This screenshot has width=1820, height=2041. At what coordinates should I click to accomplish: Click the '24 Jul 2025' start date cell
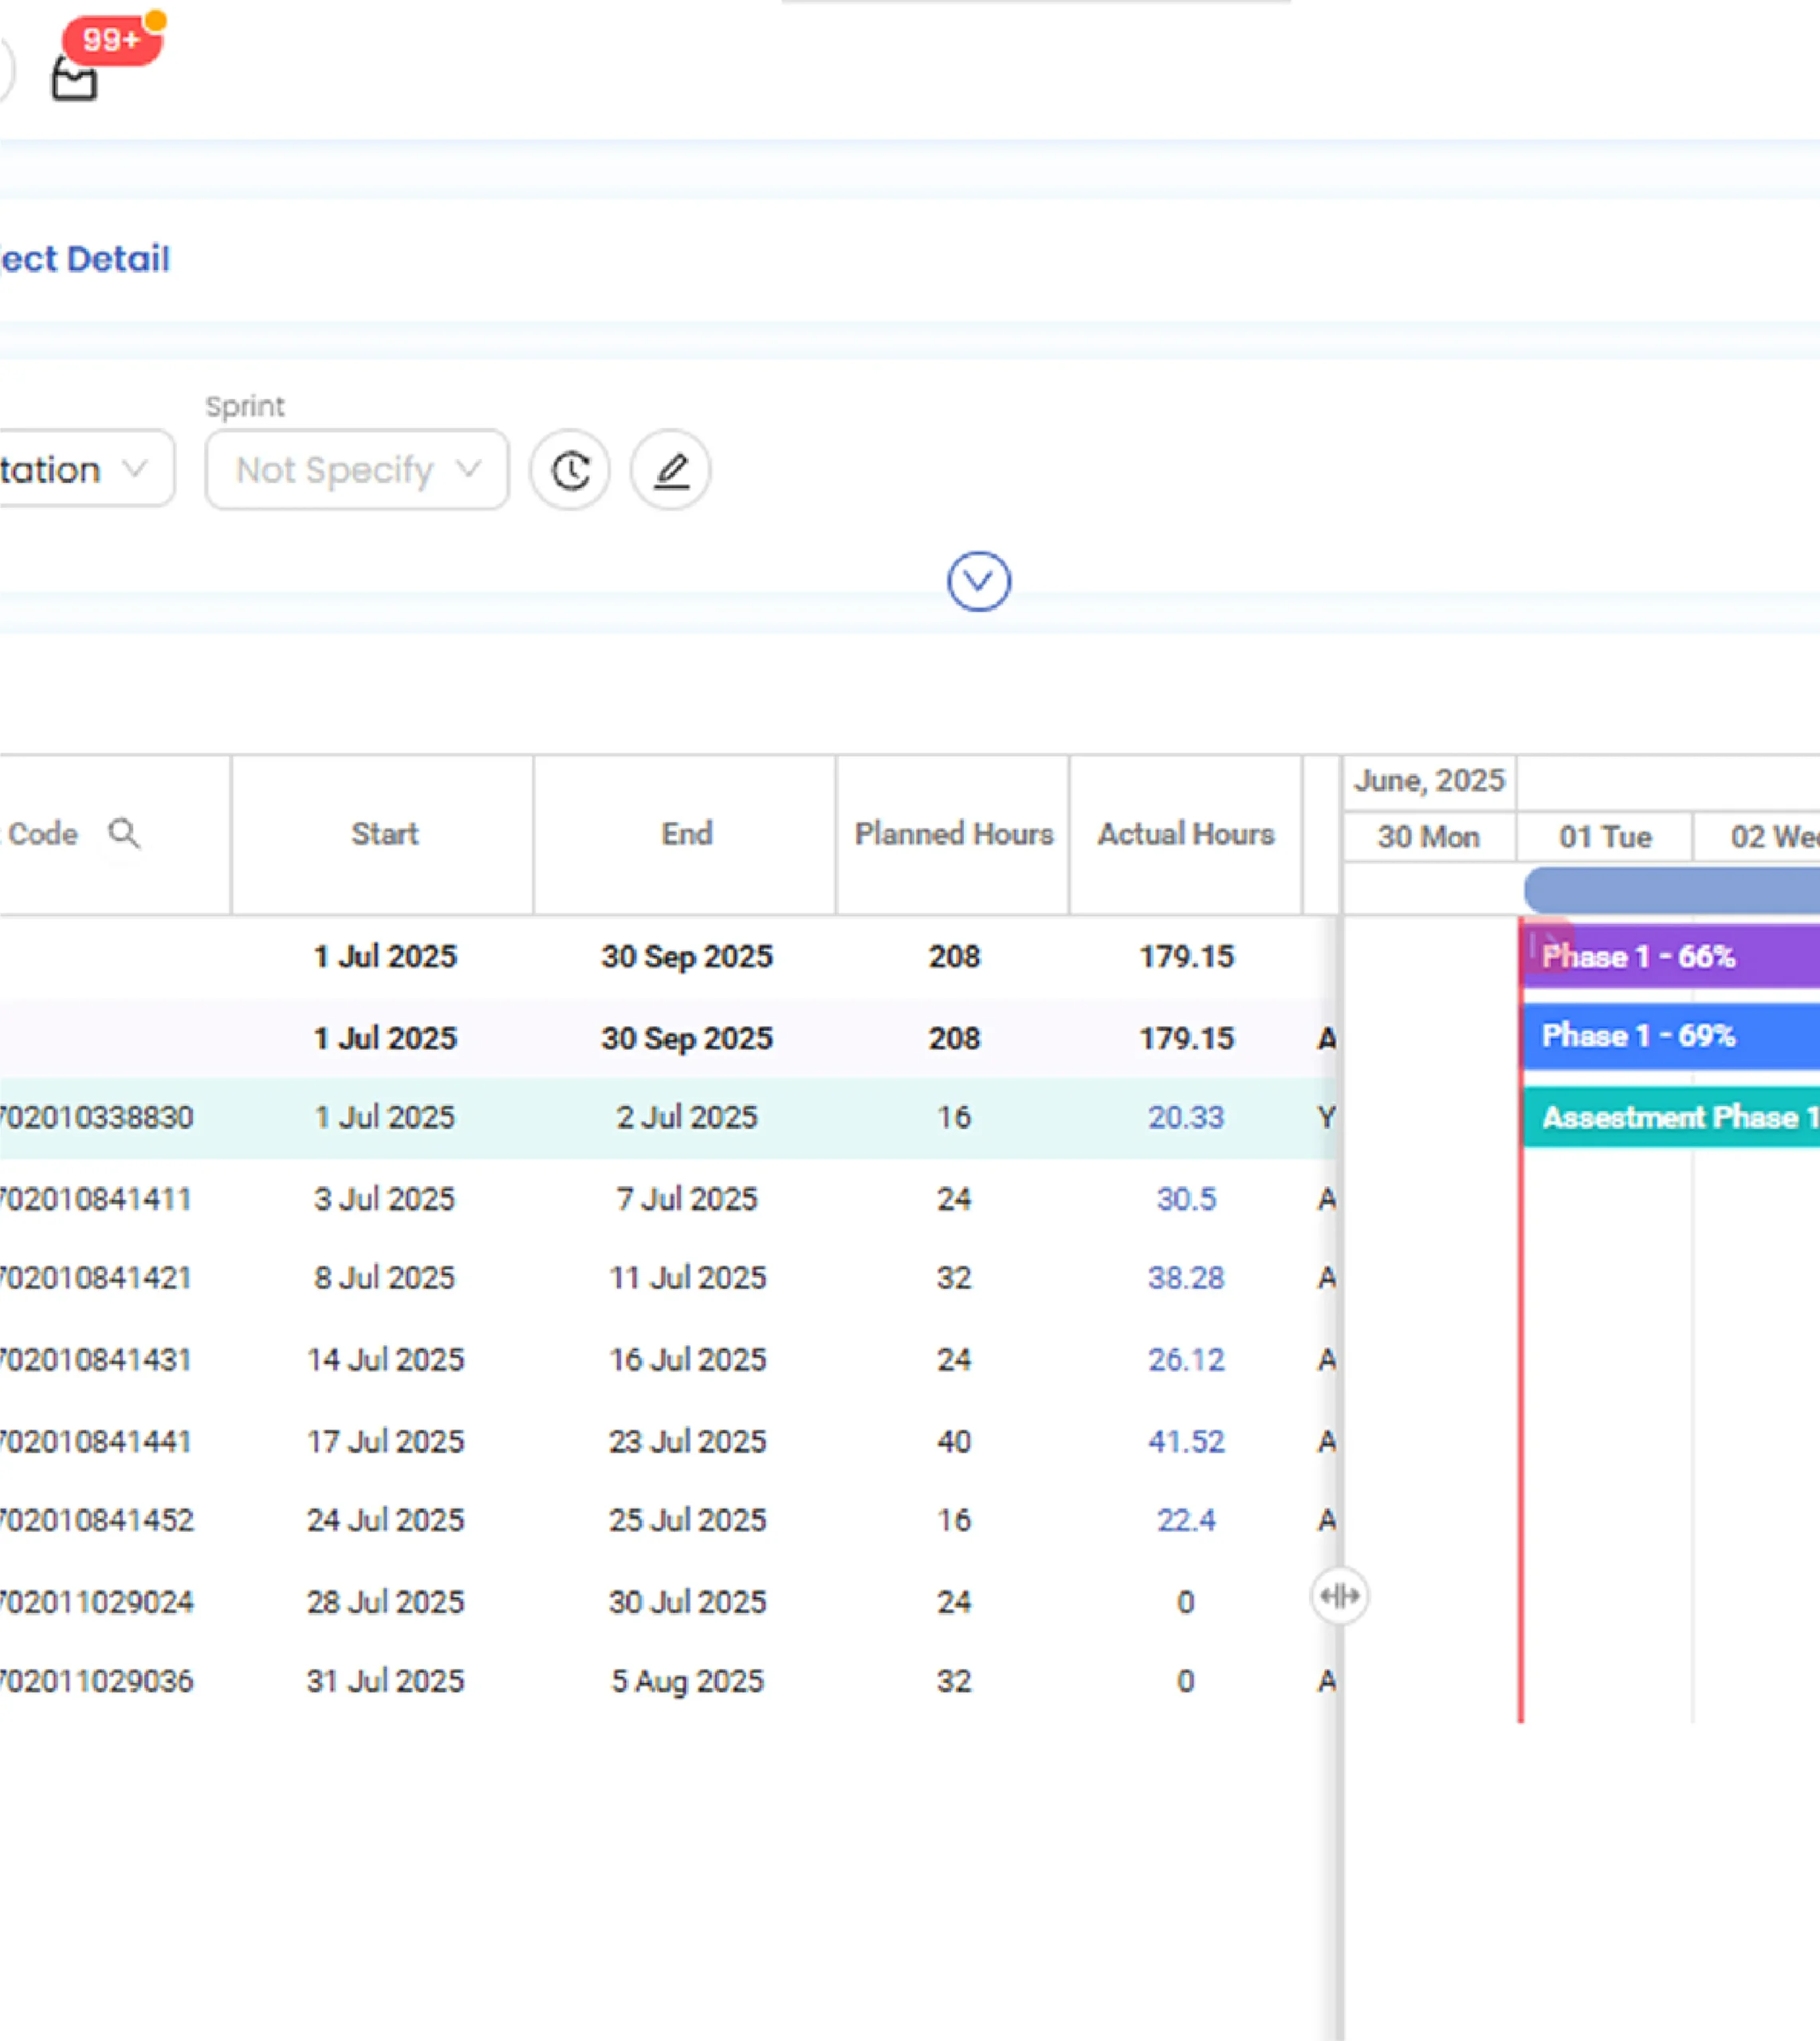[385, 1520]
